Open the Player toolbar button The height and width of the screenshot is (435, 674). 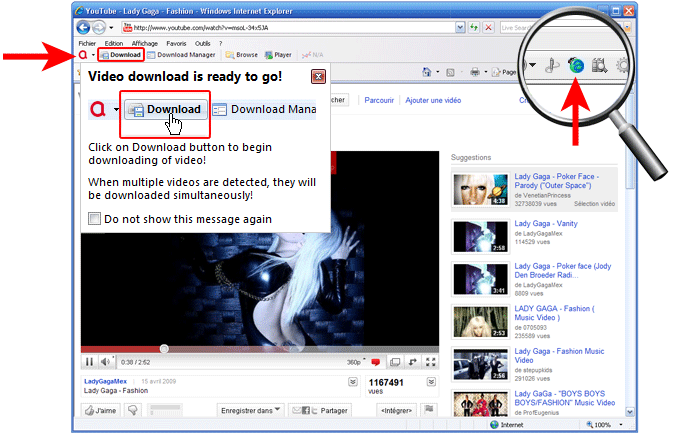(x=279, y=55)
